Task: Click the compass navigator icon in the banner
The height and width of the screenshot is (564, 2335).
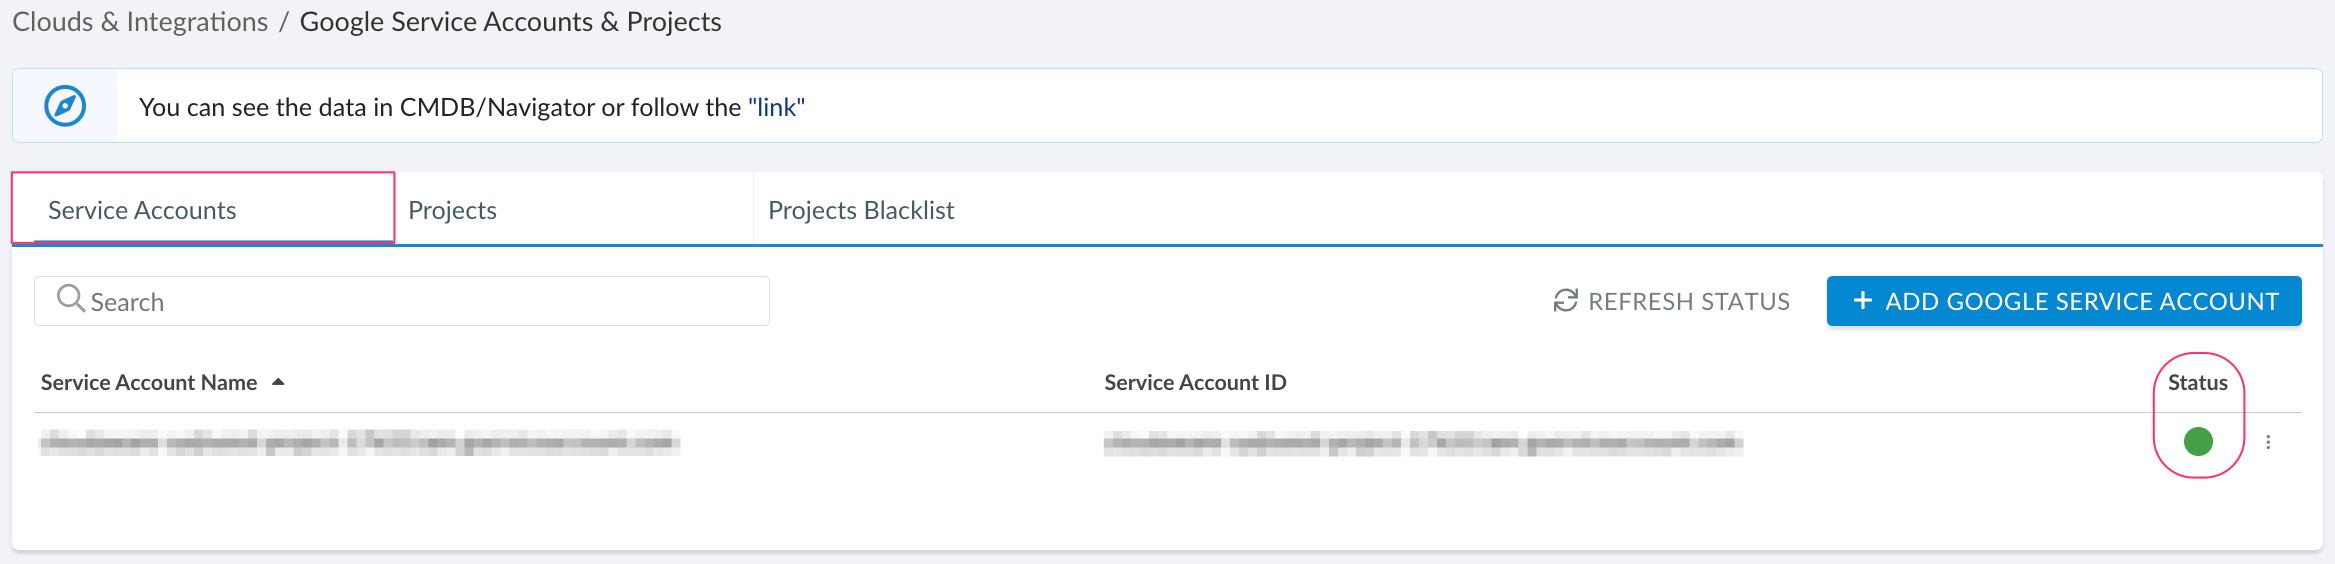Action: 65,106
